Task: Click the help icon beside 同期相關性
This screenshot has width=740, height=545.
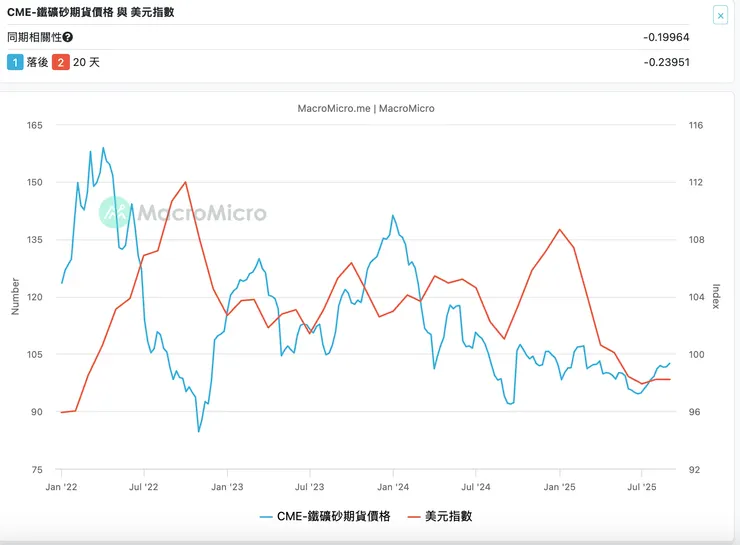Action: coord(68,37)
